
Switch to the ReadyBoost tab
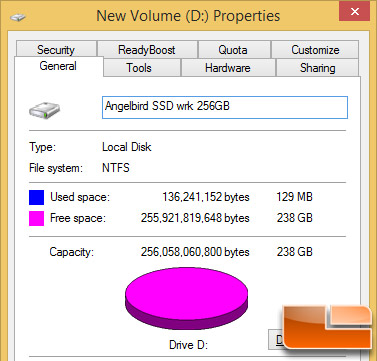pos(147,49)
